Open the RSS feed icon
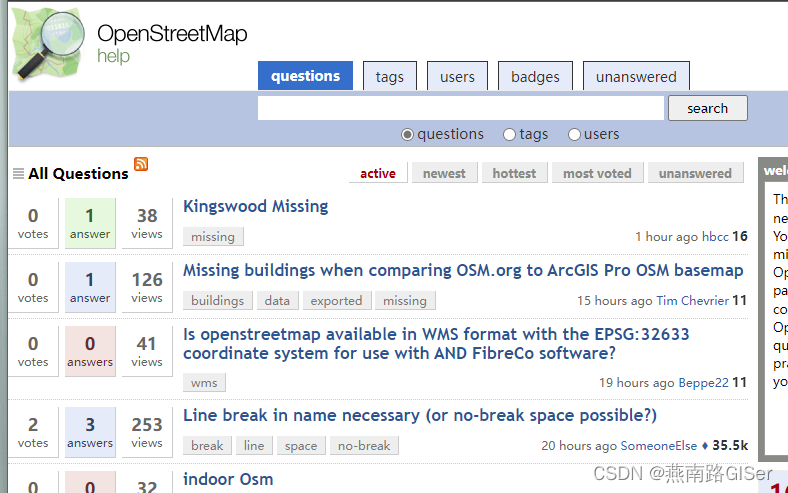The width and height of the screenshot is (788, 493). [x=141, y=164]
